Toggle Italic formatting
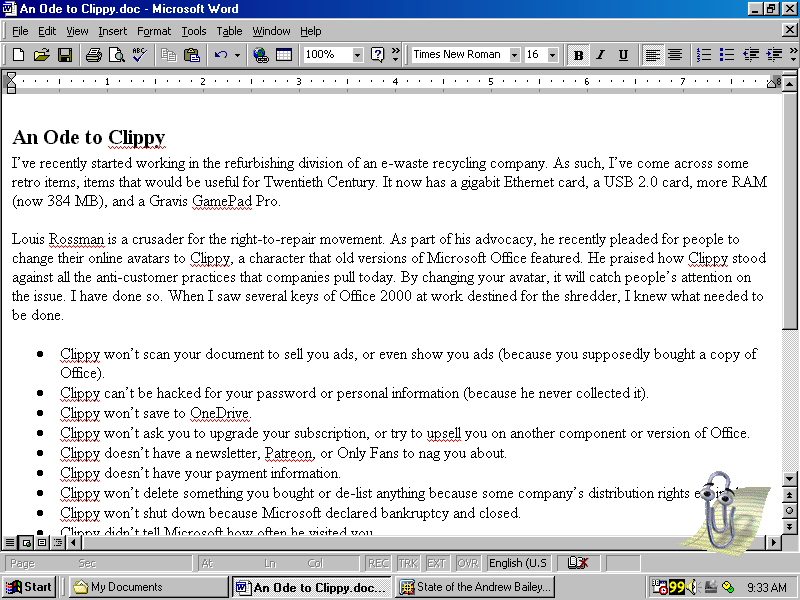The height and width of the screenshot is (600, 800). tap(601, 55)
